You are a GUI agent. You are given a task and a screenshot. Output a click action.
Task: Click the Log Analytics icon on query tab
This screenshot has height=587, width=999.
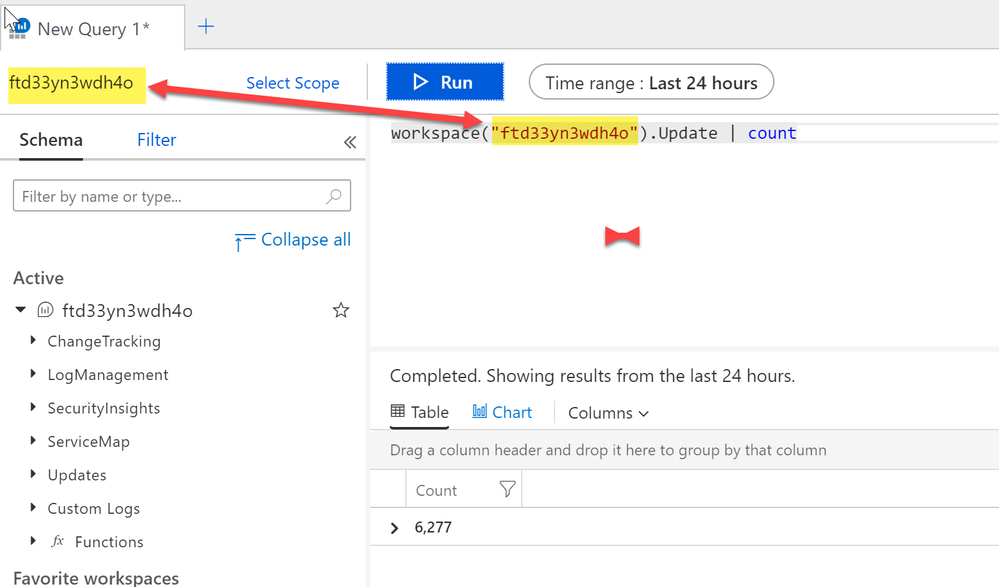coord(20,28)
